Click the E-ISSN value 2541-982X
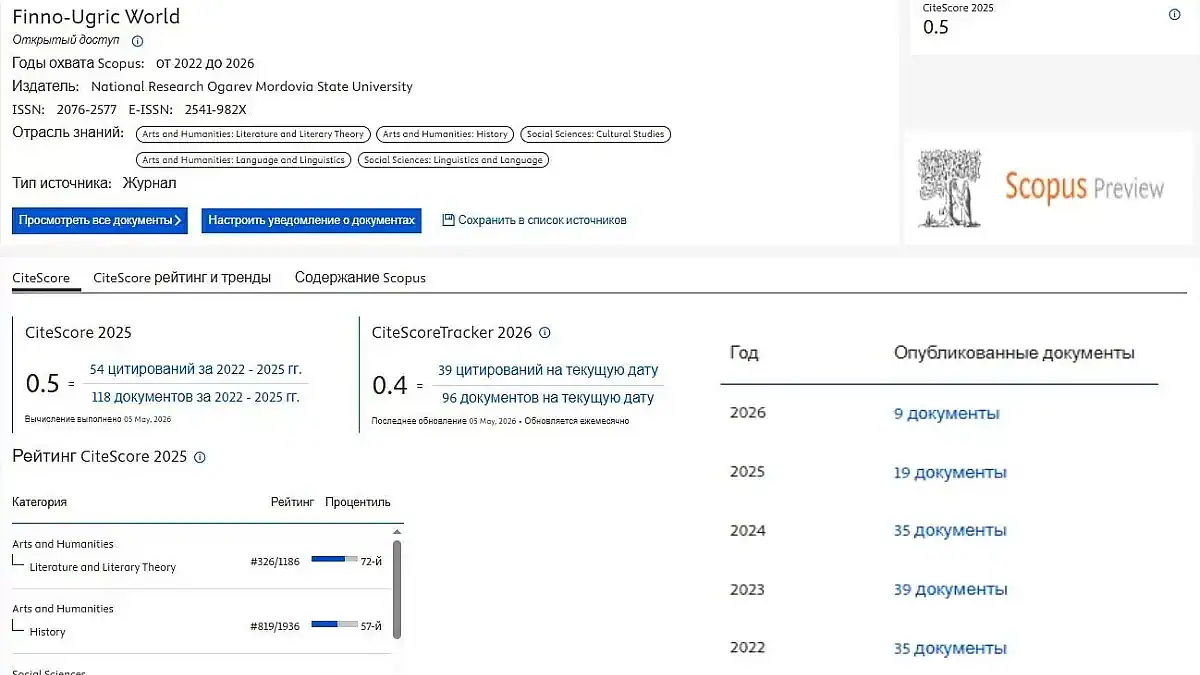The image size is (1200, 675). coord(215,110)
